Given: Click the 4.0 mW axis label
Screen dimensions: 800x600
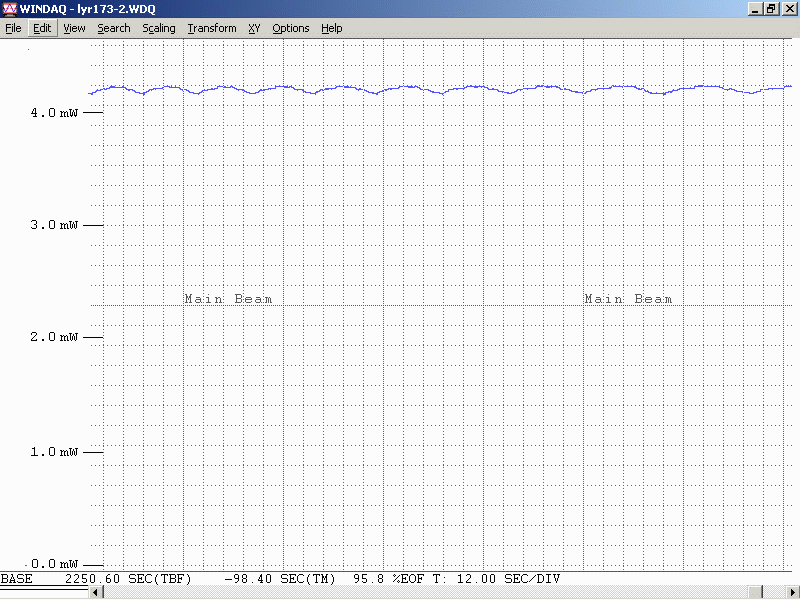Looking at the screenshot, I should (55, 114).
